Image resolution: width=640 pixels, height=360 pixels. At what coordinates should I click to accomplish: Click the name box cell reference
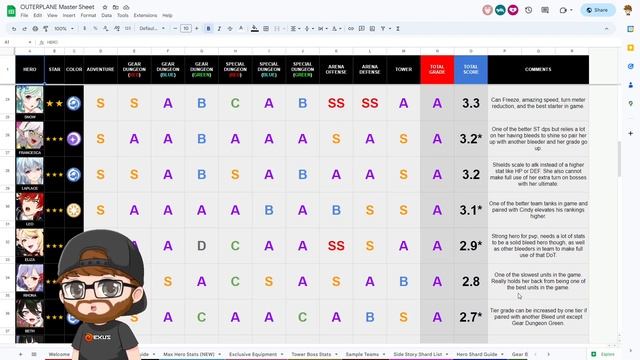[x=16, y=42]
